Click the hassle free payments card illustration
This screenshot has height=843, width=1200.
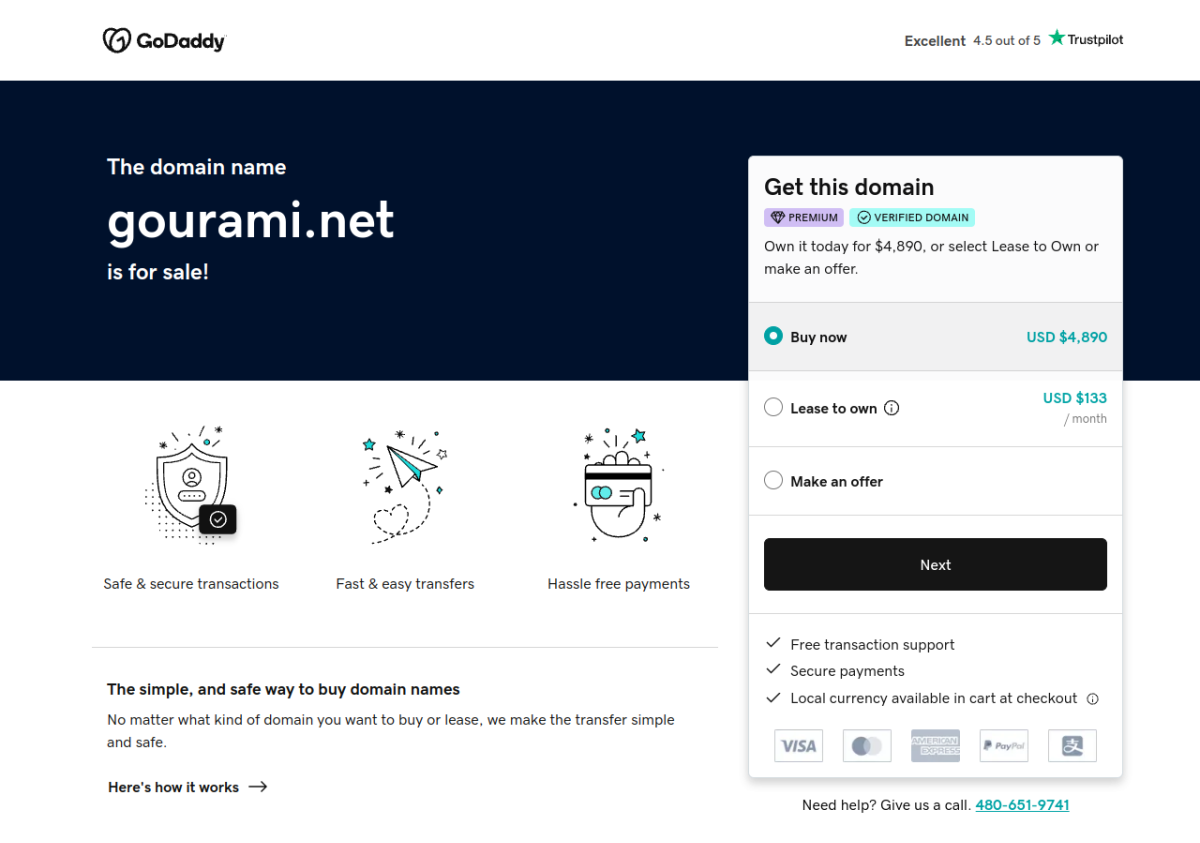pos(619,485)
